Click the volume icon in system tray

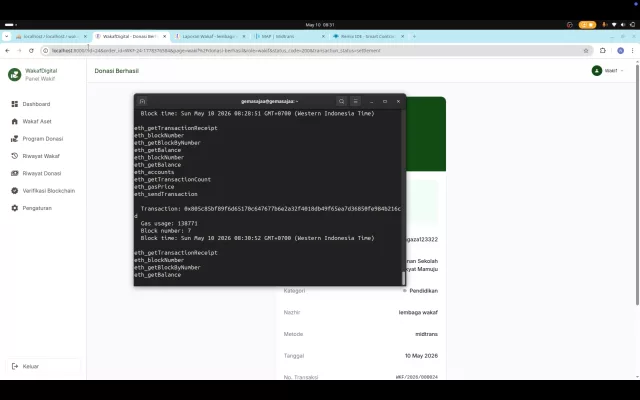click(x=623, y=25)
